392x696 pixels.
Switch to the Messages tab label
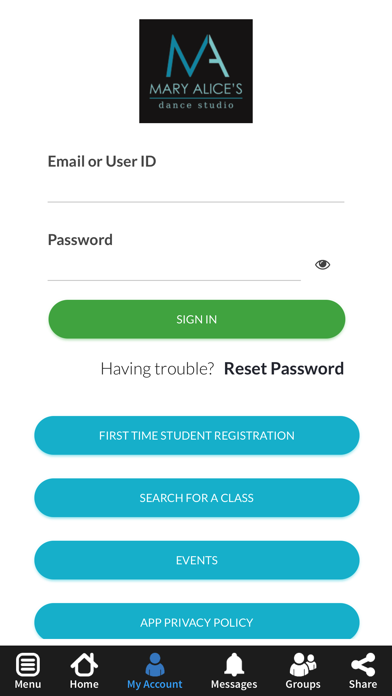234,684
